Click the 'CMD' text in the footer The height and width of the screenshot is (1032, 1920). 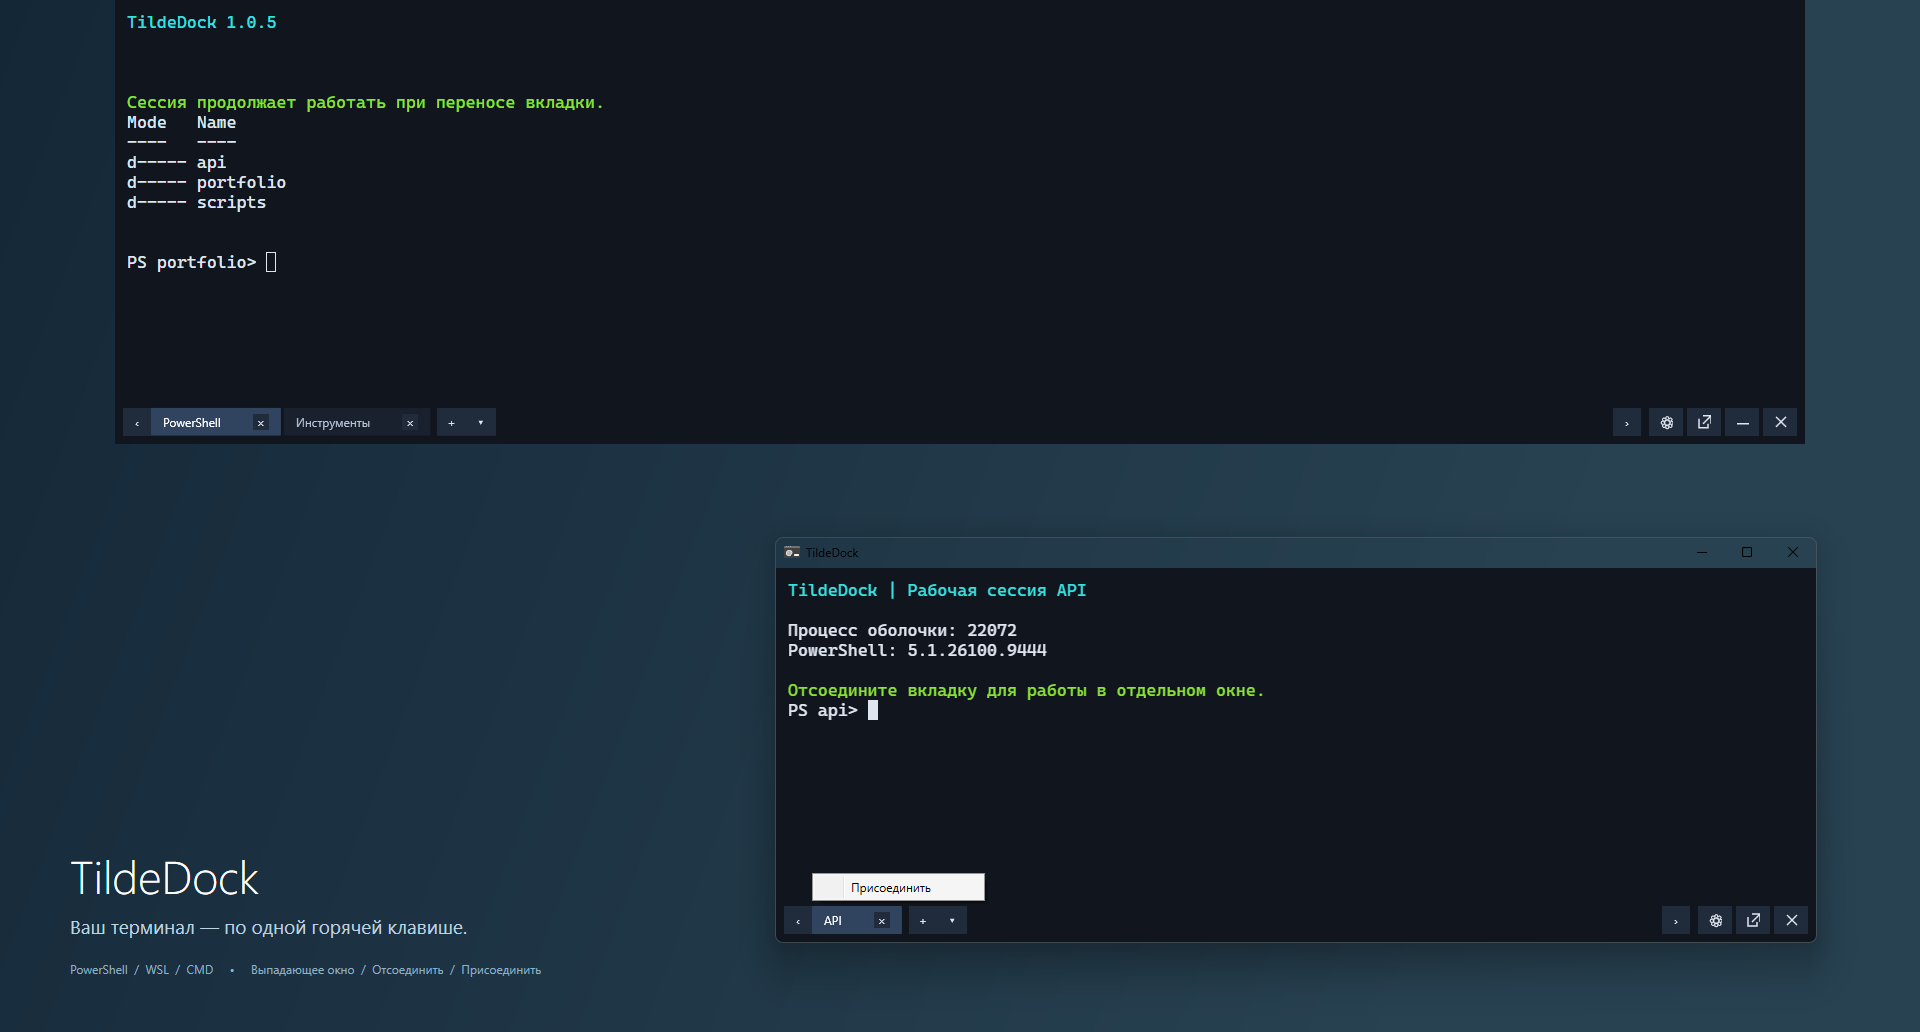click(x=200, y=970)
